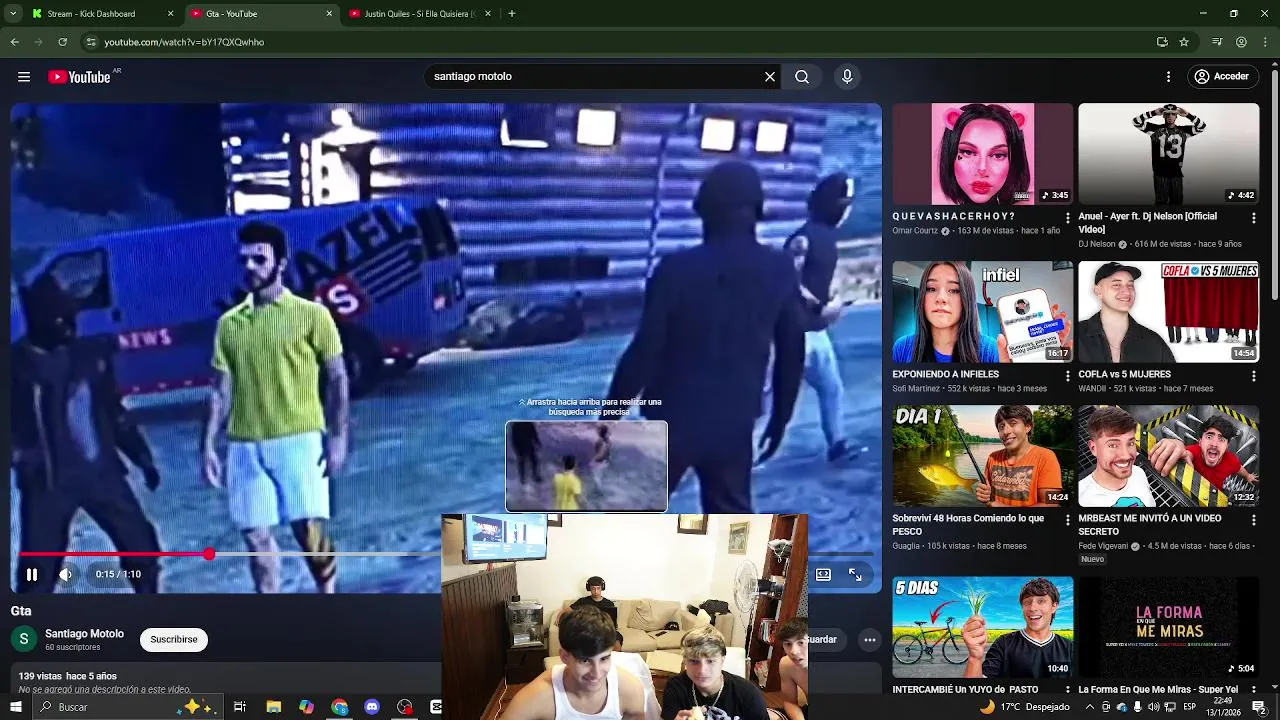Switch to Justin Quiles - Si Ella Quisiera tab

[x=420, y=14]
